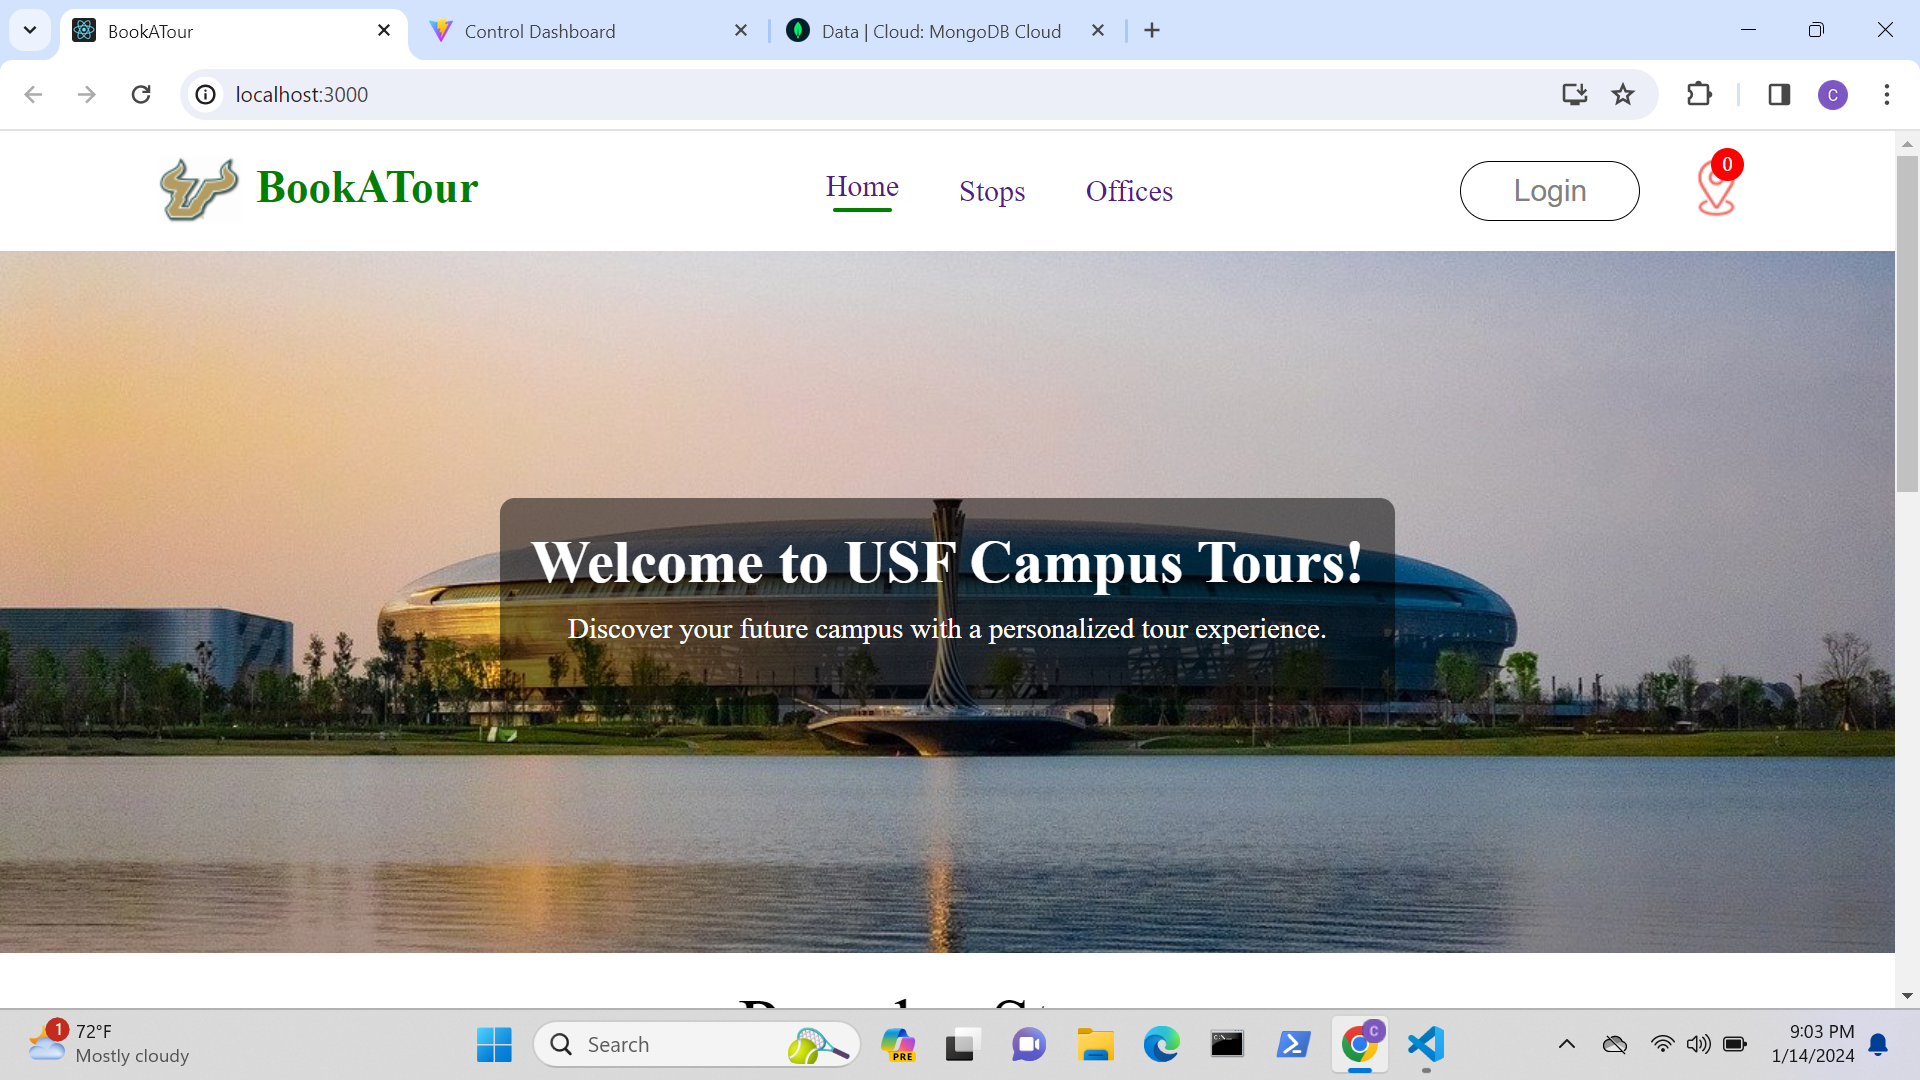Bookmark page with star icon

[x=1623, y=94]
